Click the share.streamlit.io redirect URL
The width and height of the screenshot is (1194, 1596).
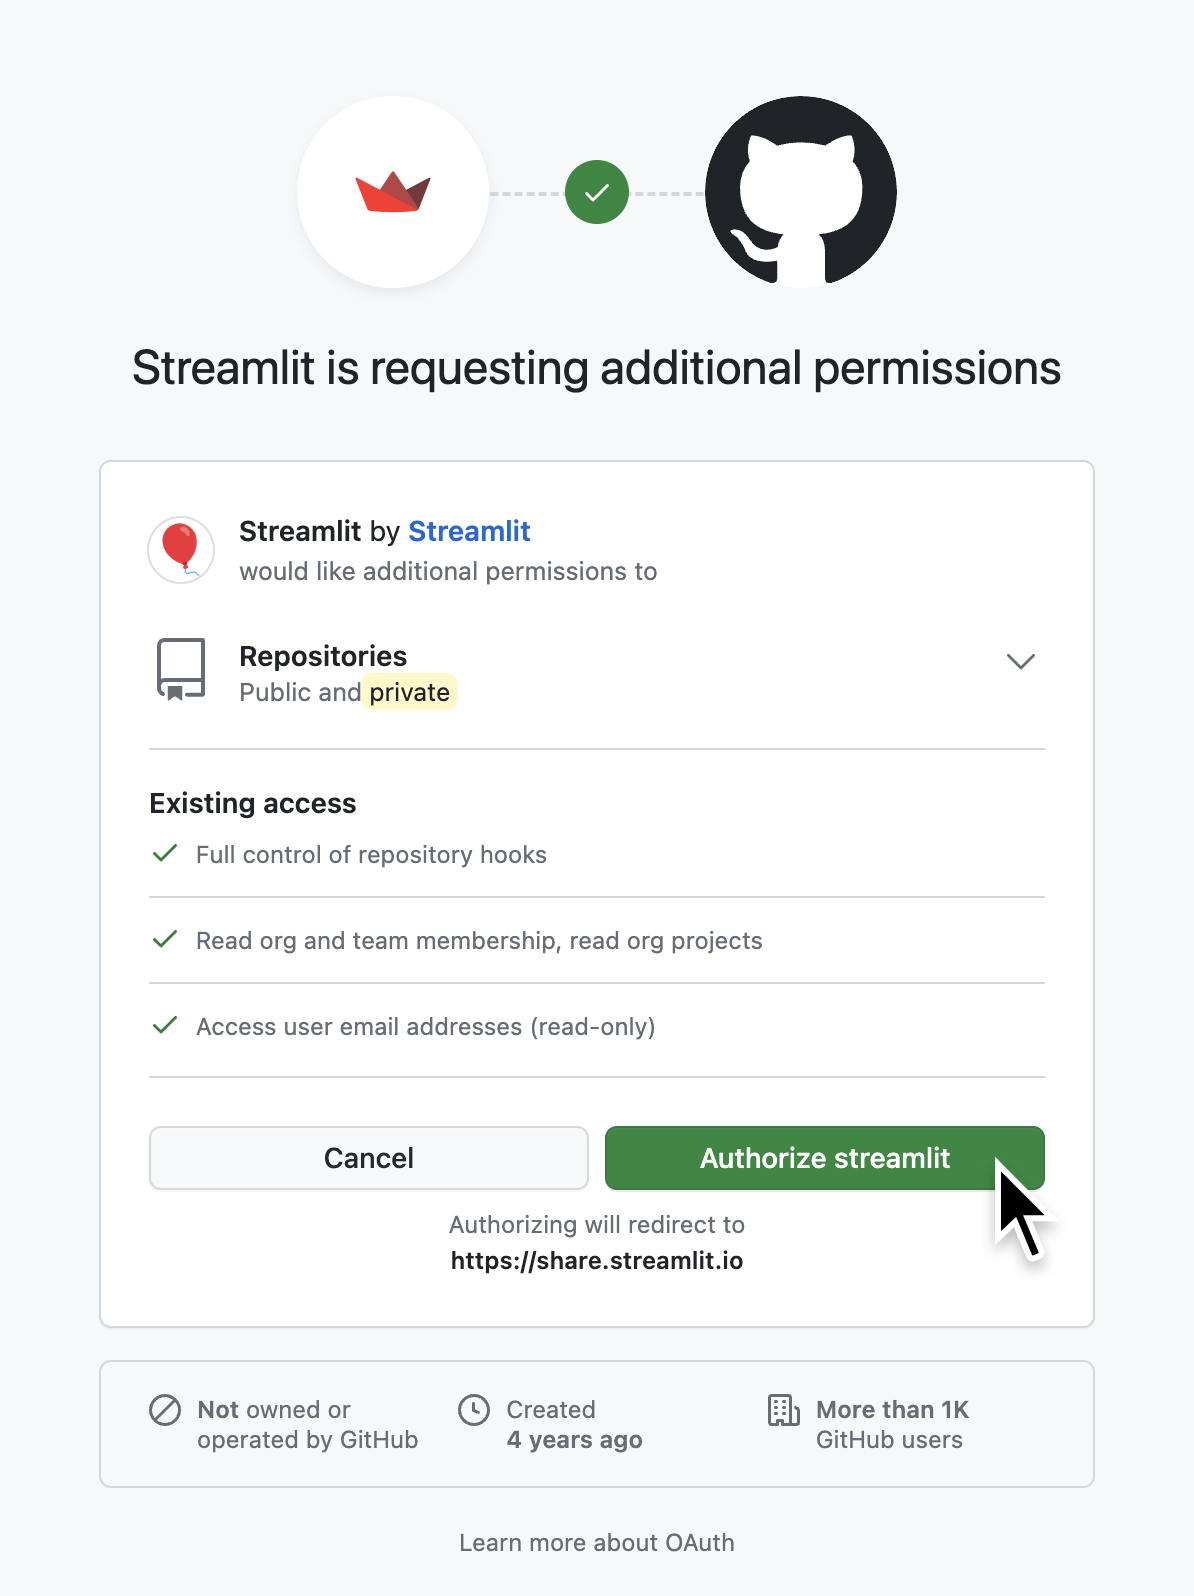(597, 1261)
